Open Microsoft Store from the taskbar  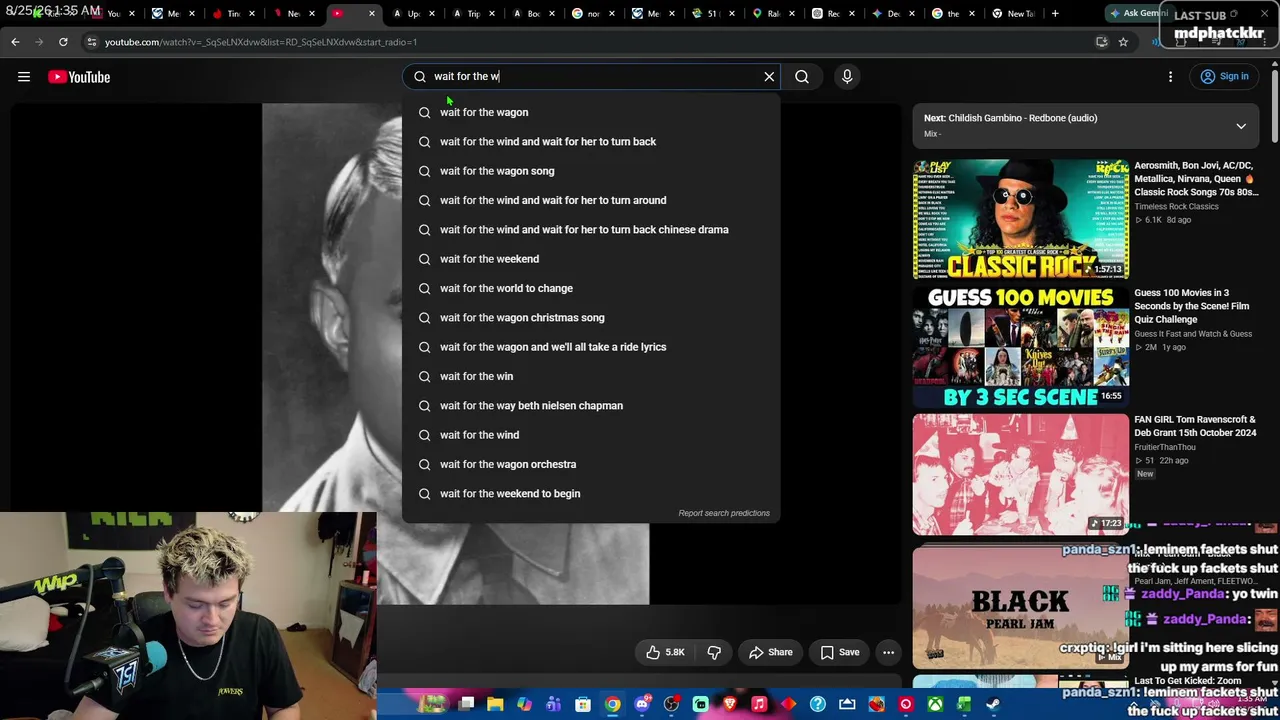tap(583, 704)
